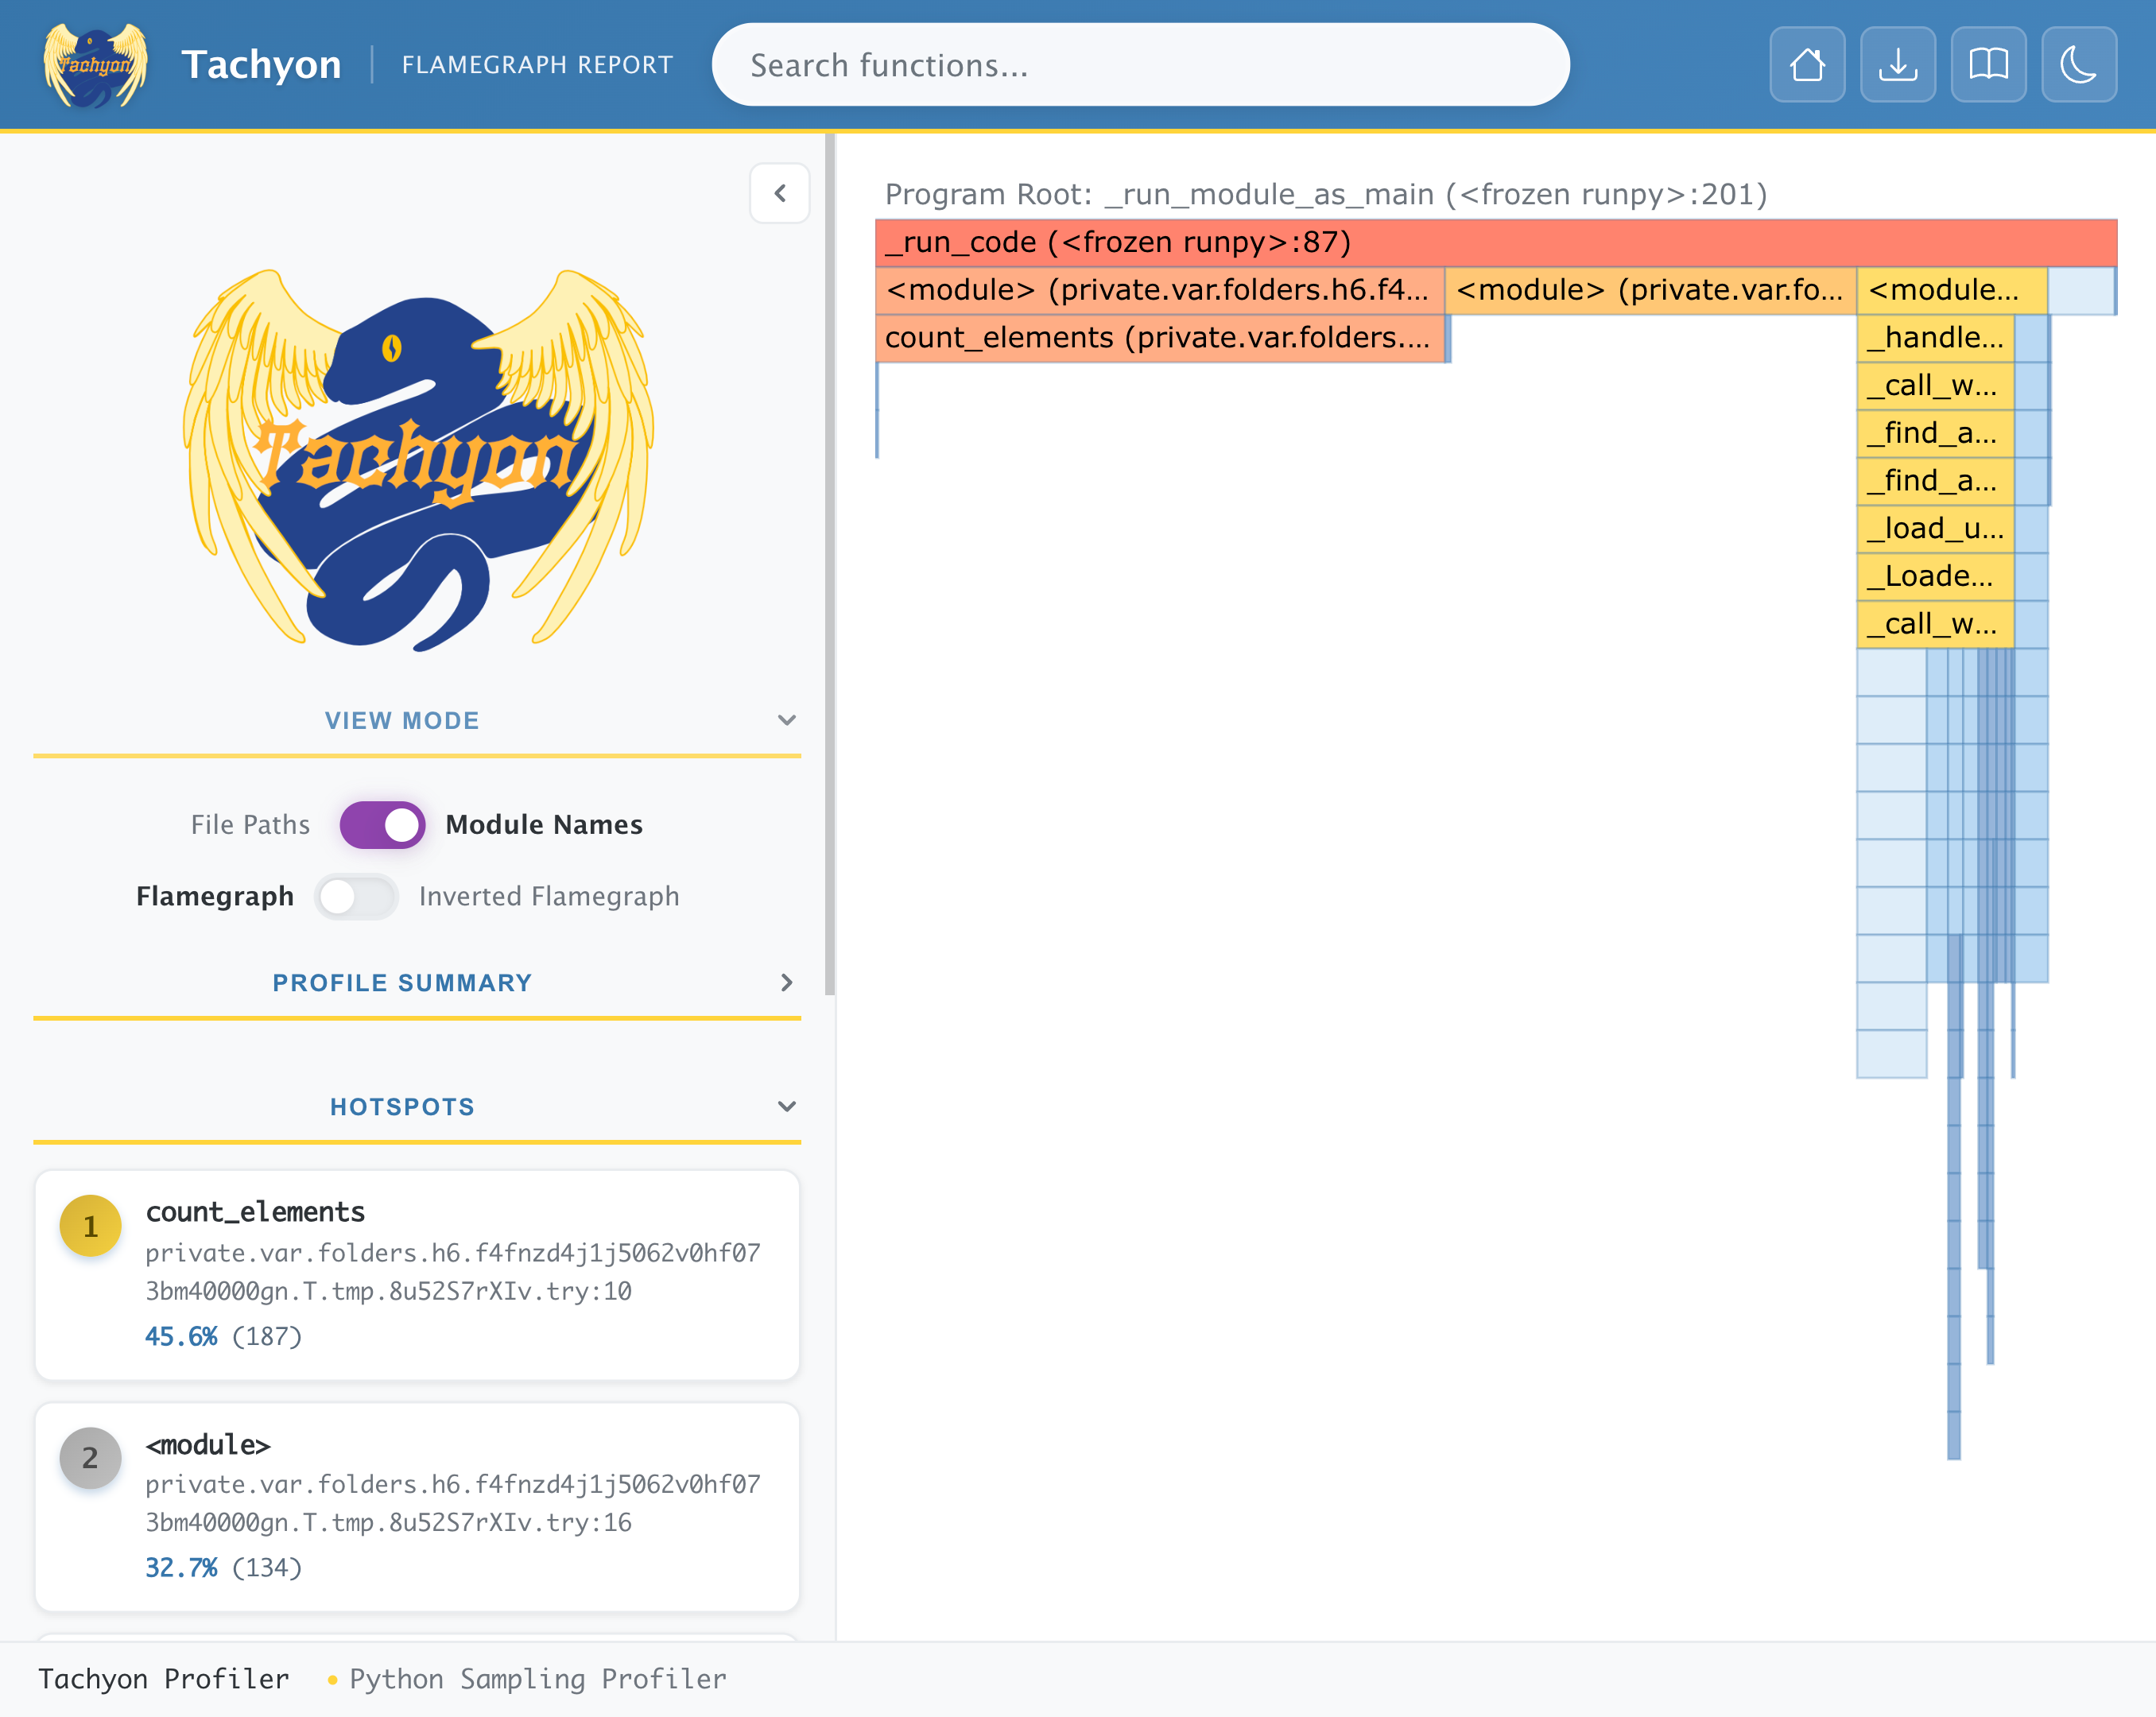Viewport: 2156px width, 1717px height.
Task: Click the Tachyon title text in header
Action: coord(261,65)
